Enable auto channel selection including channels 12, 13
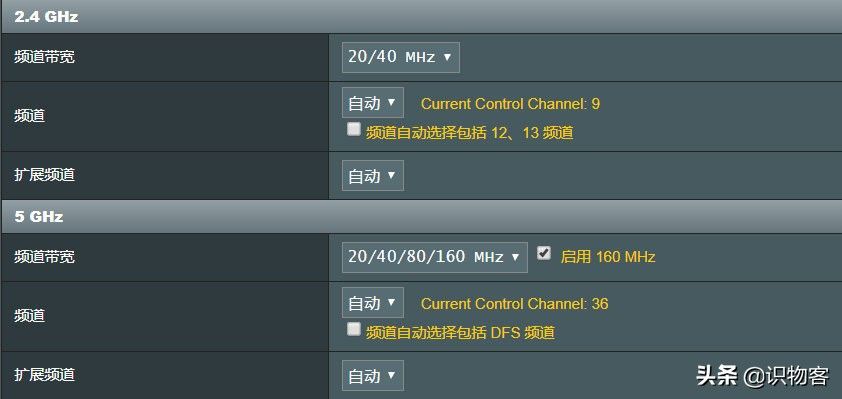Image resolution: width=842 pixels, height=399 pixels. [353, 129]
